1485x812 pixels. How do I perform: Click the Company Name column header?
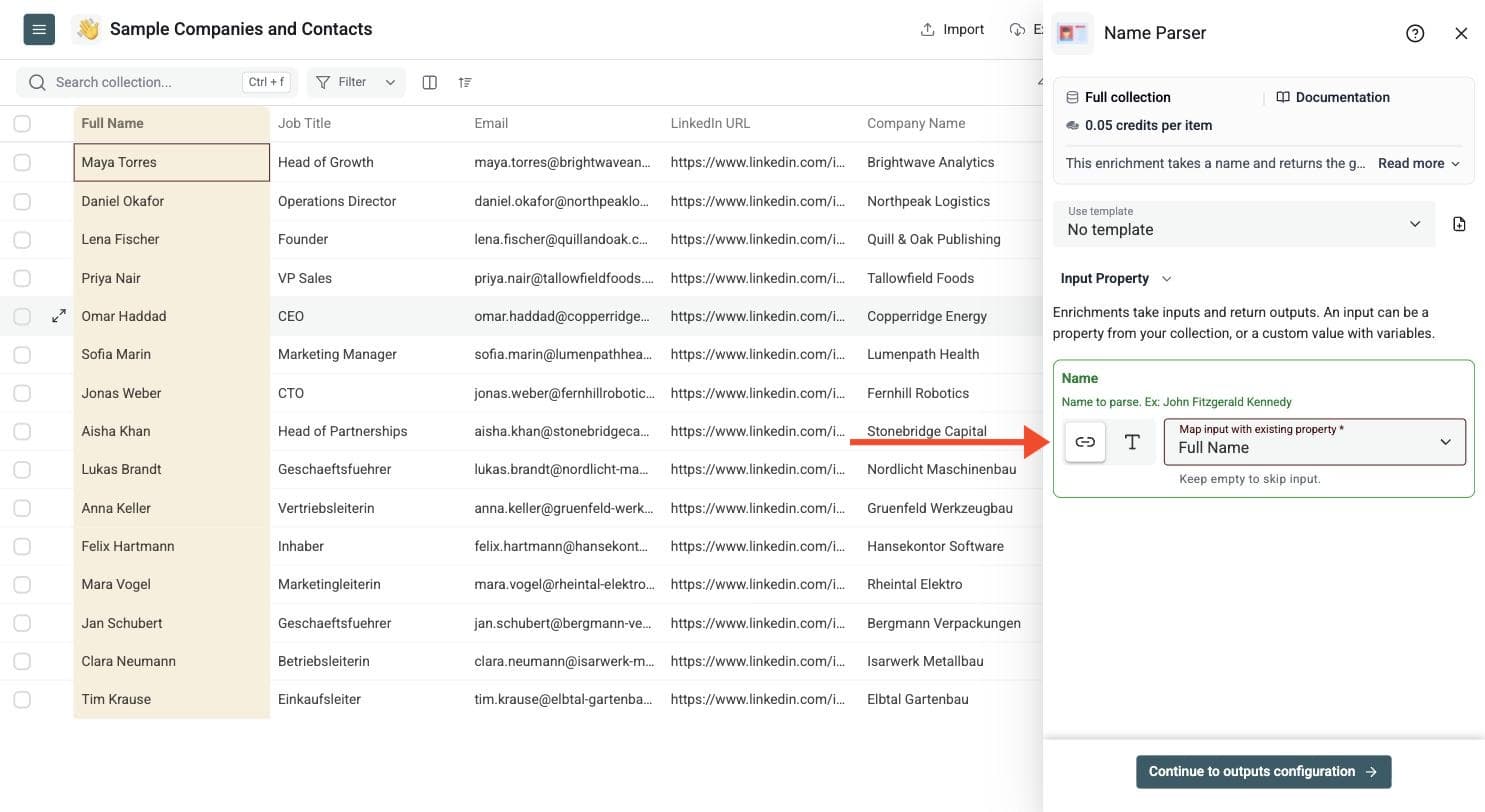[950, 124]
